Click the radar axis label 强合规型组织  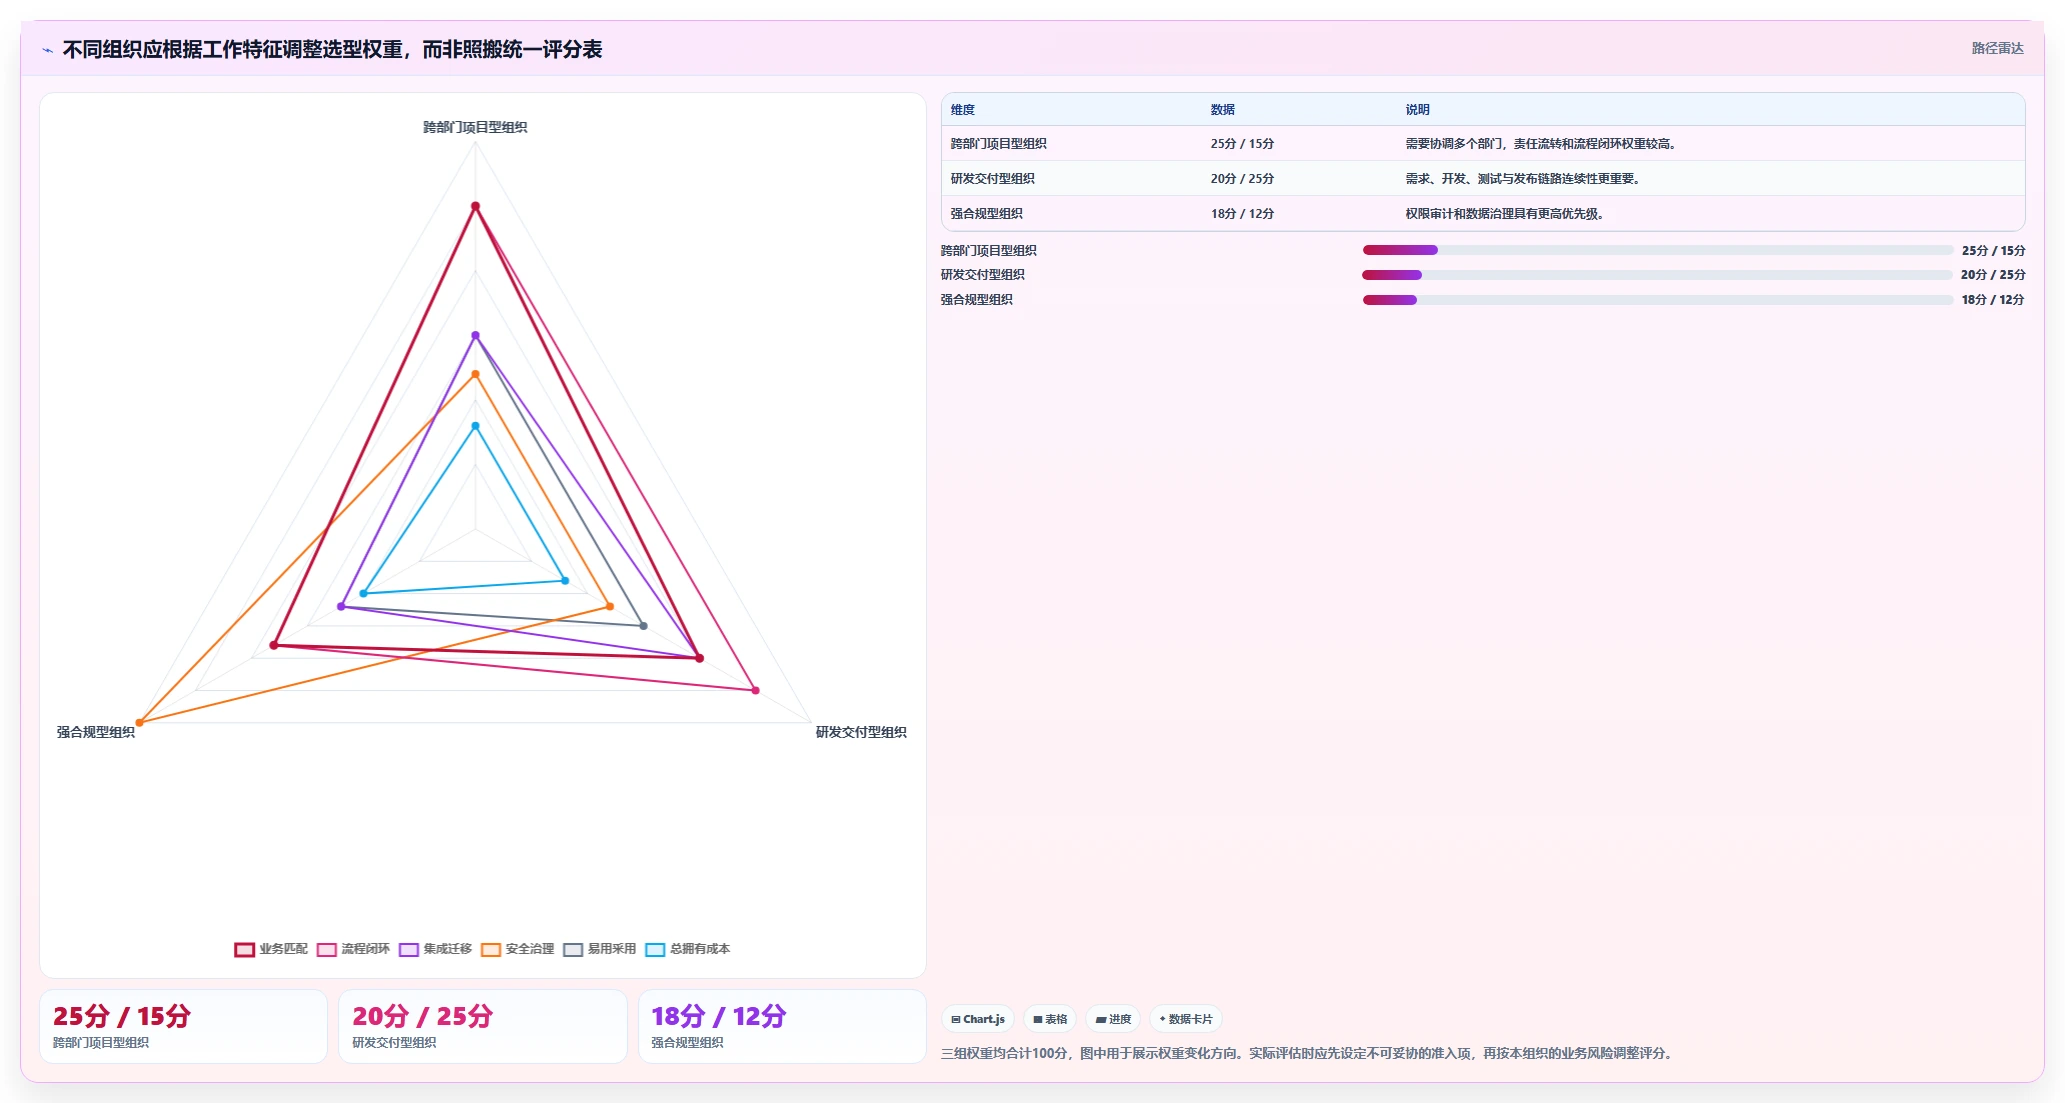(95, 732)
